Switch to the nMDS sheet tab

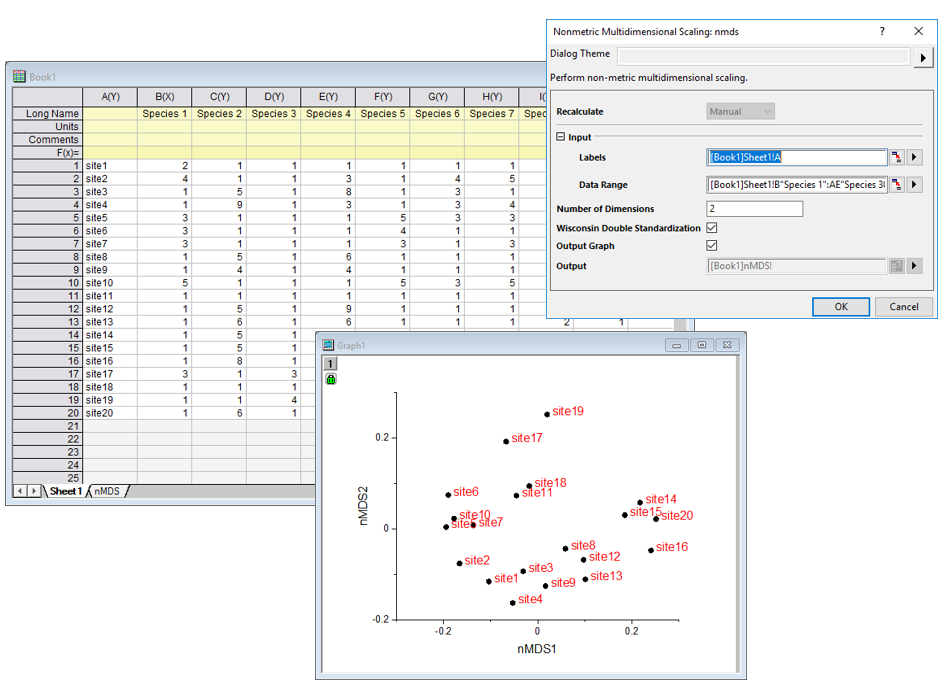click(107, 491)
